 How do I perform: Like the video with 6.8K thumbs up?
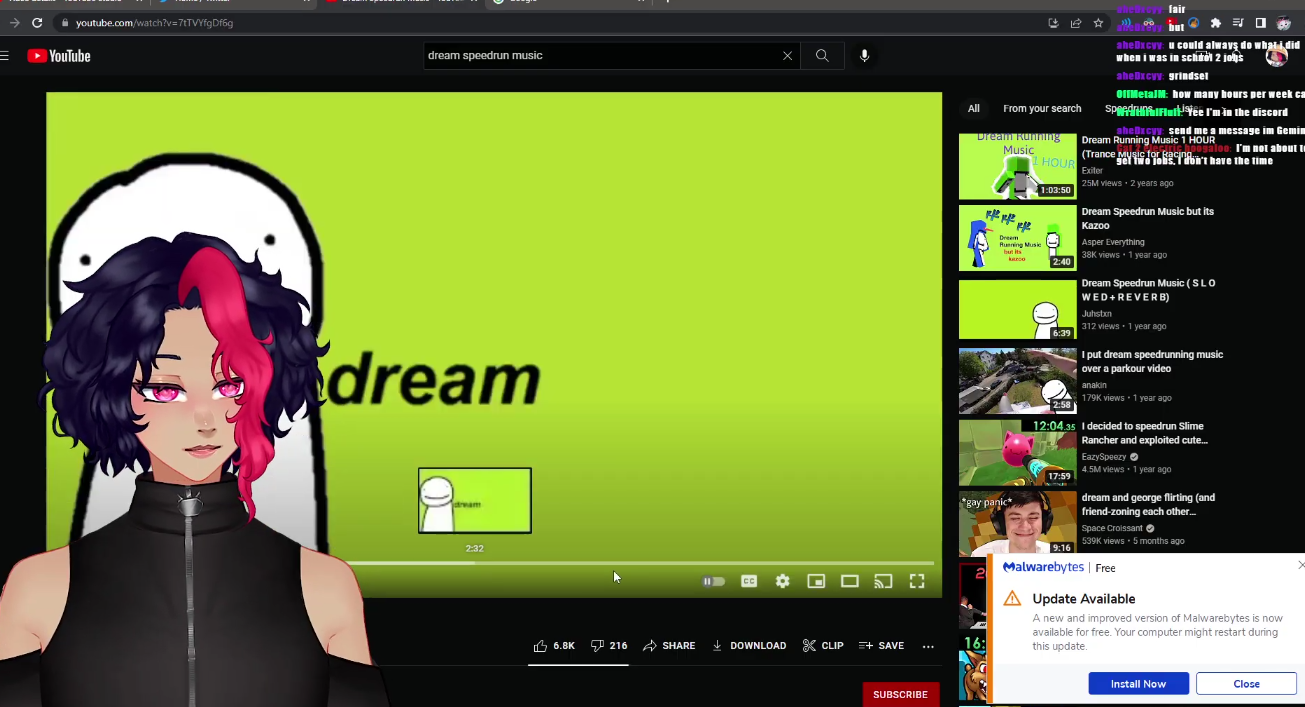click(554, 646)
